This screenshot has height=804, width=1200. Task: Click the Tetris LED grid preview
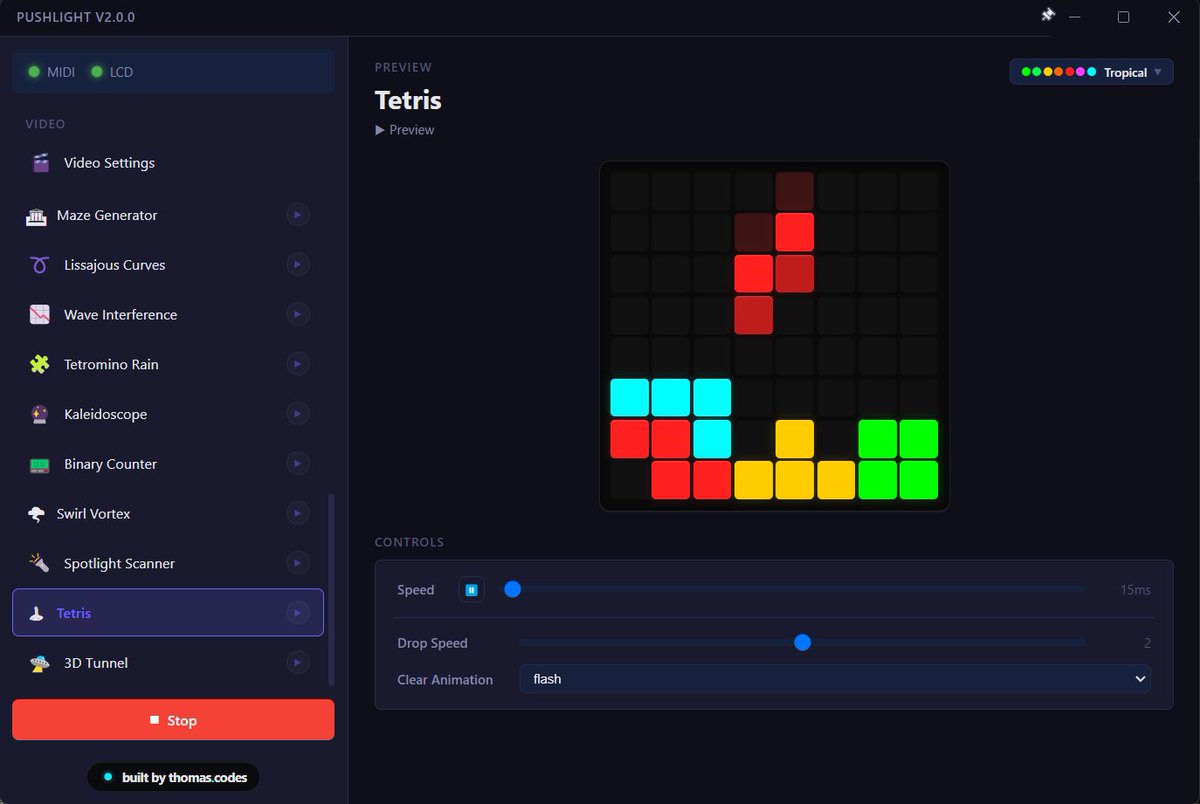pos(774,336)
